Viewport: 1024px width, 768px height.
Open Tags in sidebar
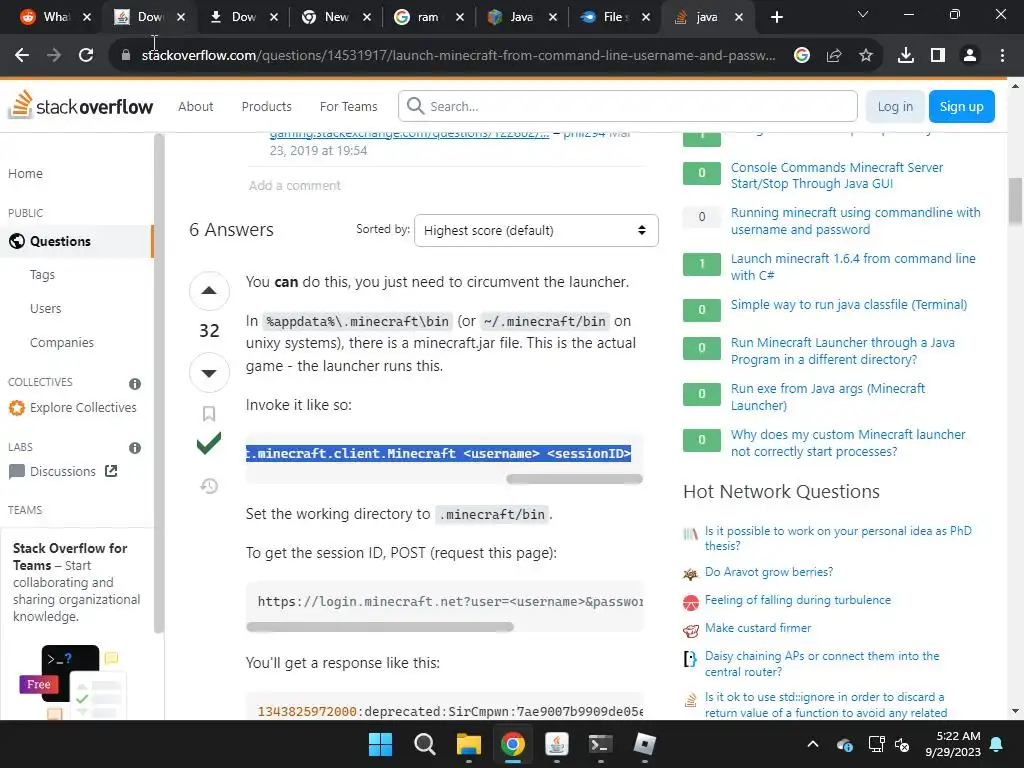tap(42, 275)
